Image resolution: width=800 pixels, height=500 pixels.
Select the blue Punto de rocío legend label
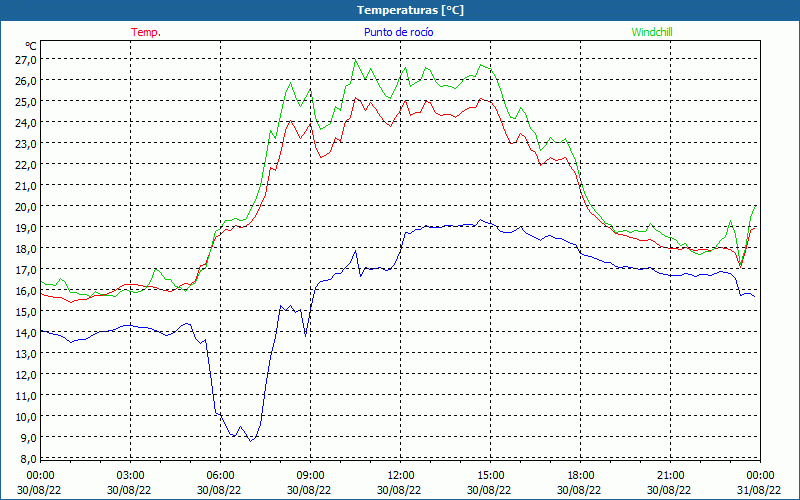click(398, 32)
